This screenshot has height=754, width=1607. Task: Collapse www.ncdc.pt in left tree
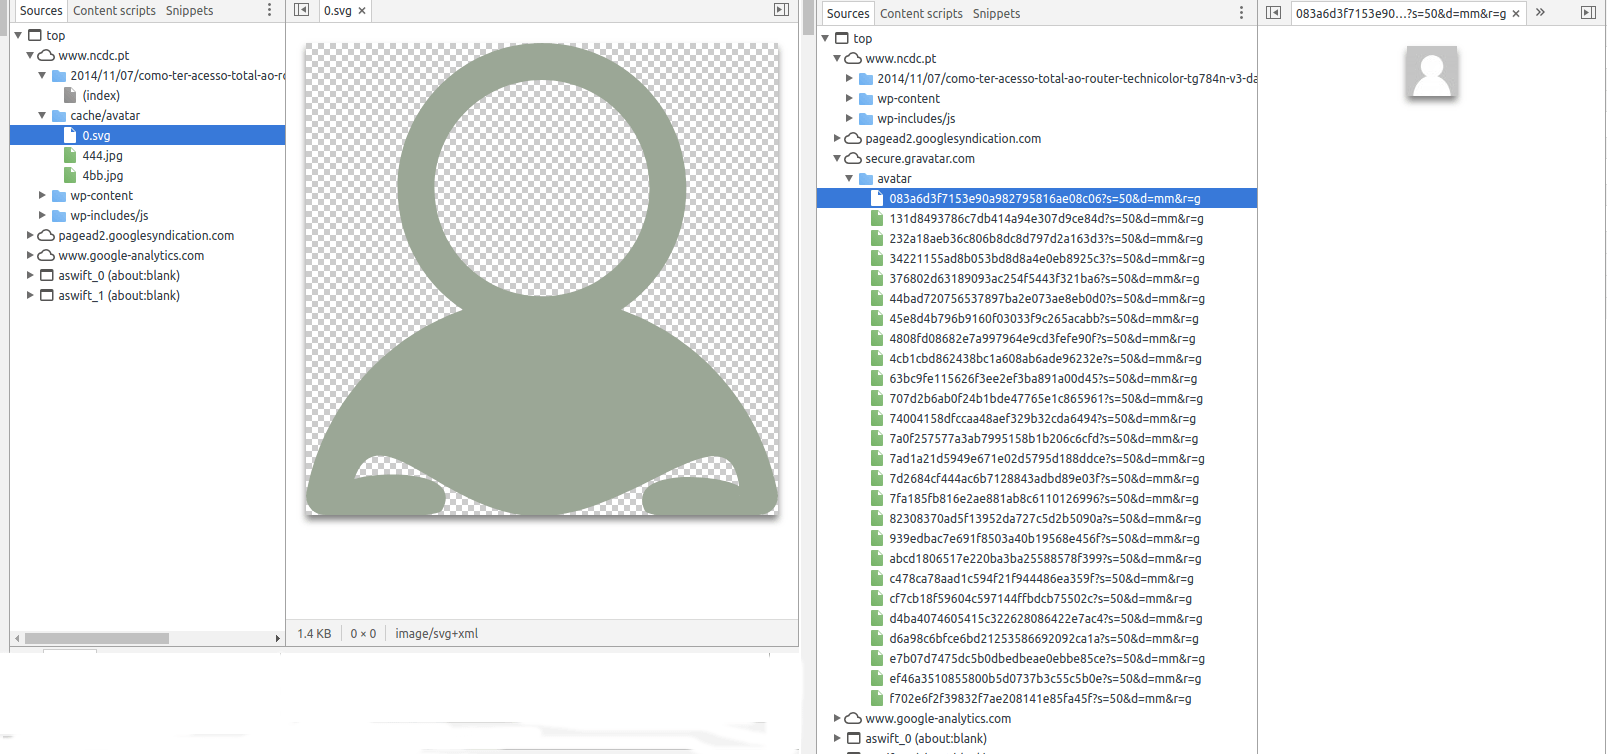coord(30,55)
